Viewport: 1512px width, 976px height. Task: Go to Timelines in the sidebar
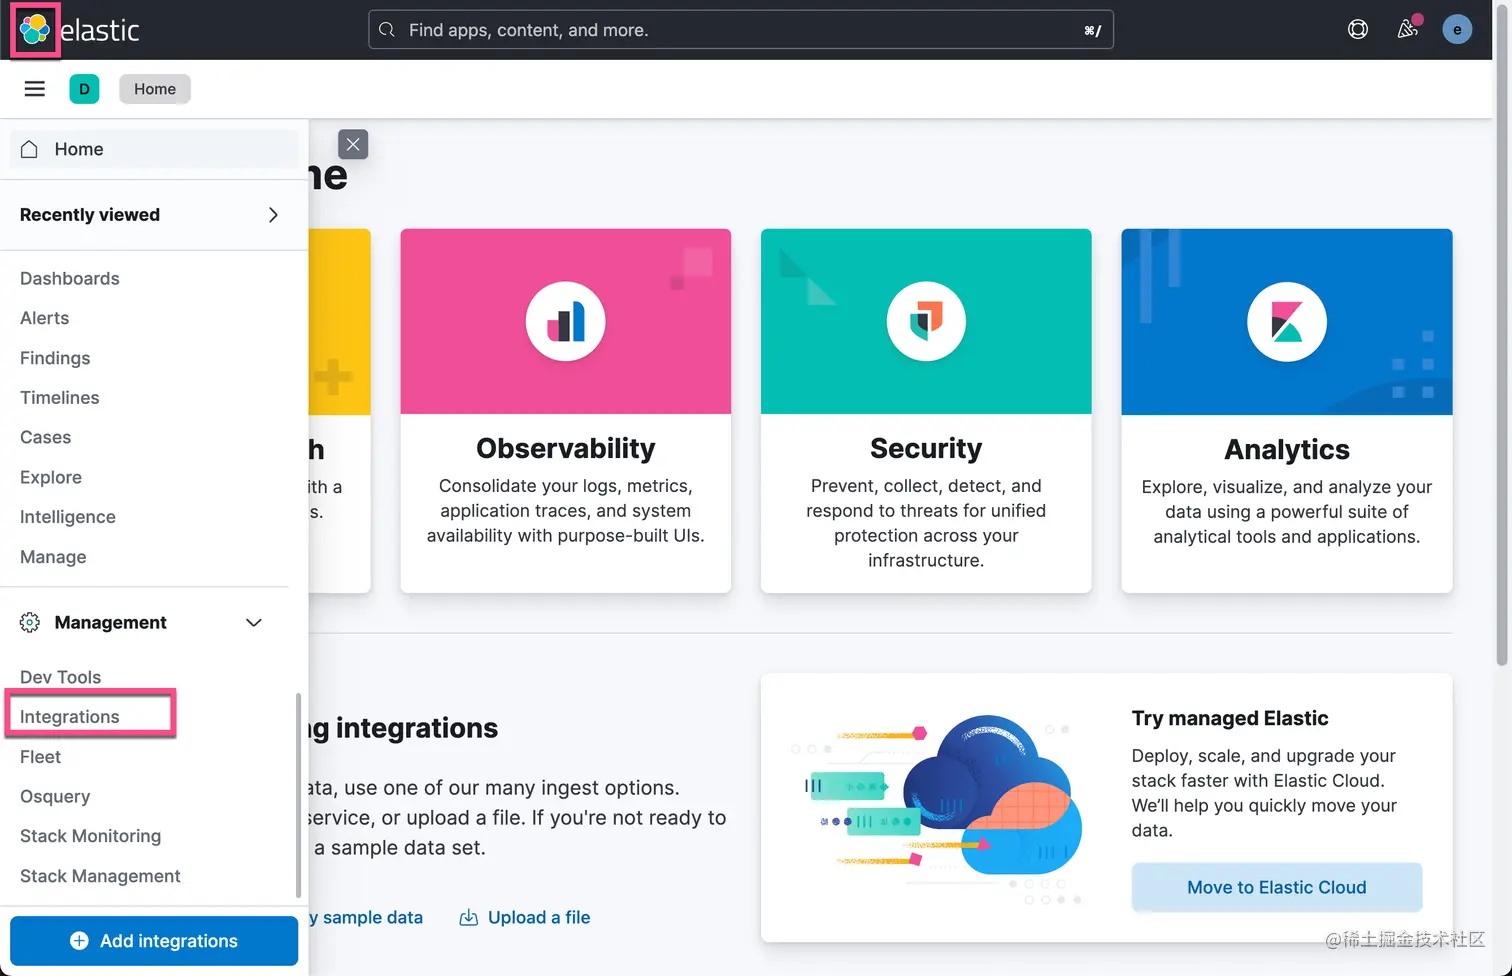coord(60,397)
